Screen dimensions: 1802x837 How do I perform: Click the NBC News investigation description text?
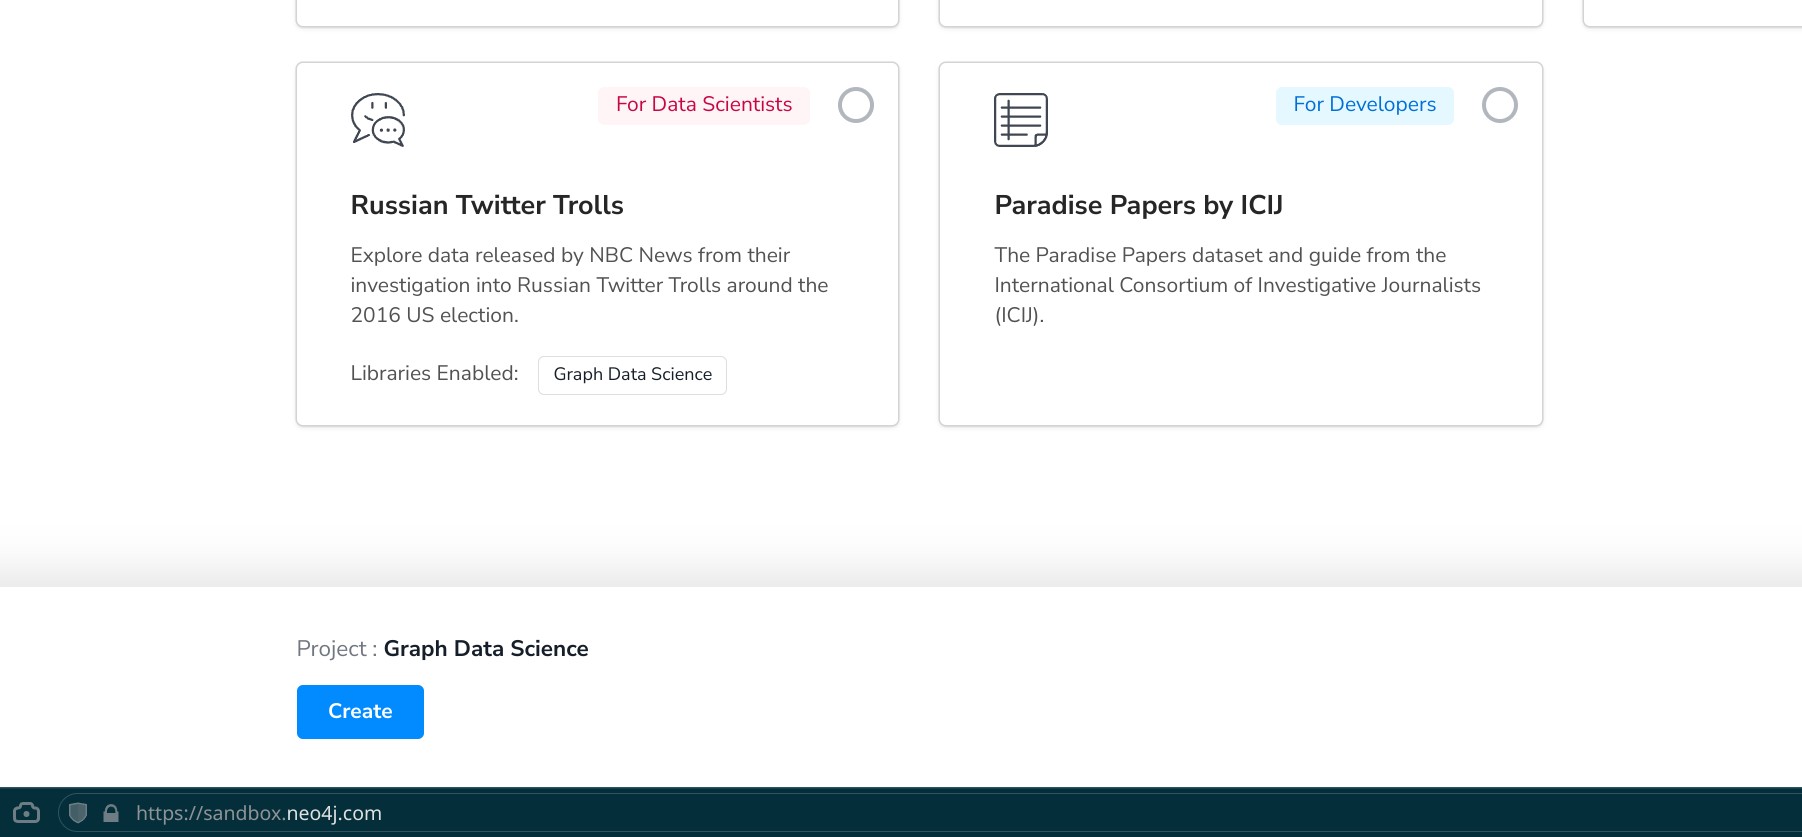589,285
